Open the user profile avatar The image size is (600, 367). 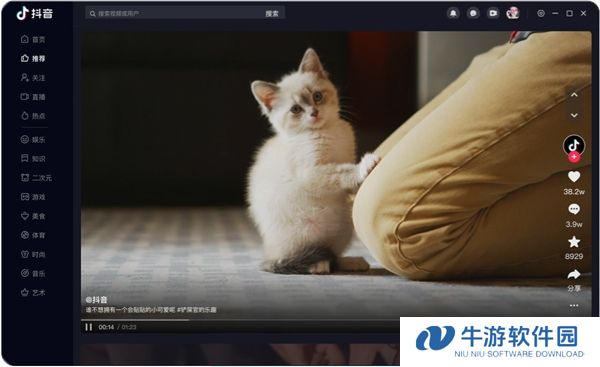[x=513, y=13]
